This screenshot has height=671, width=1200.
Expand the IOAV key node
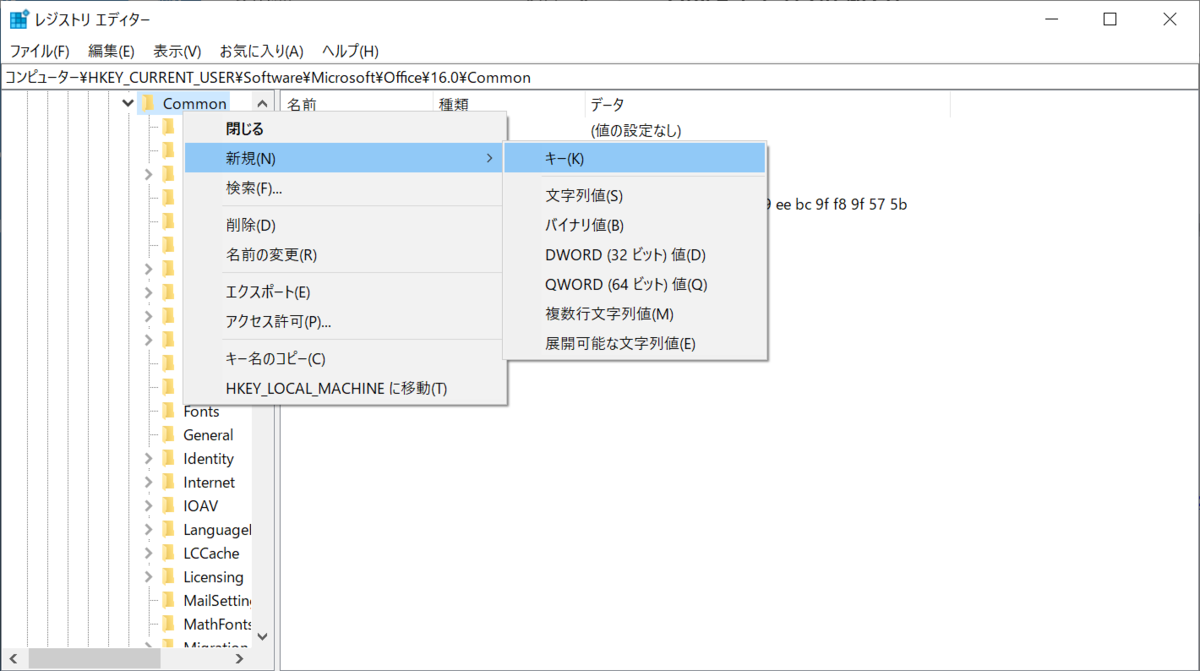148,506
